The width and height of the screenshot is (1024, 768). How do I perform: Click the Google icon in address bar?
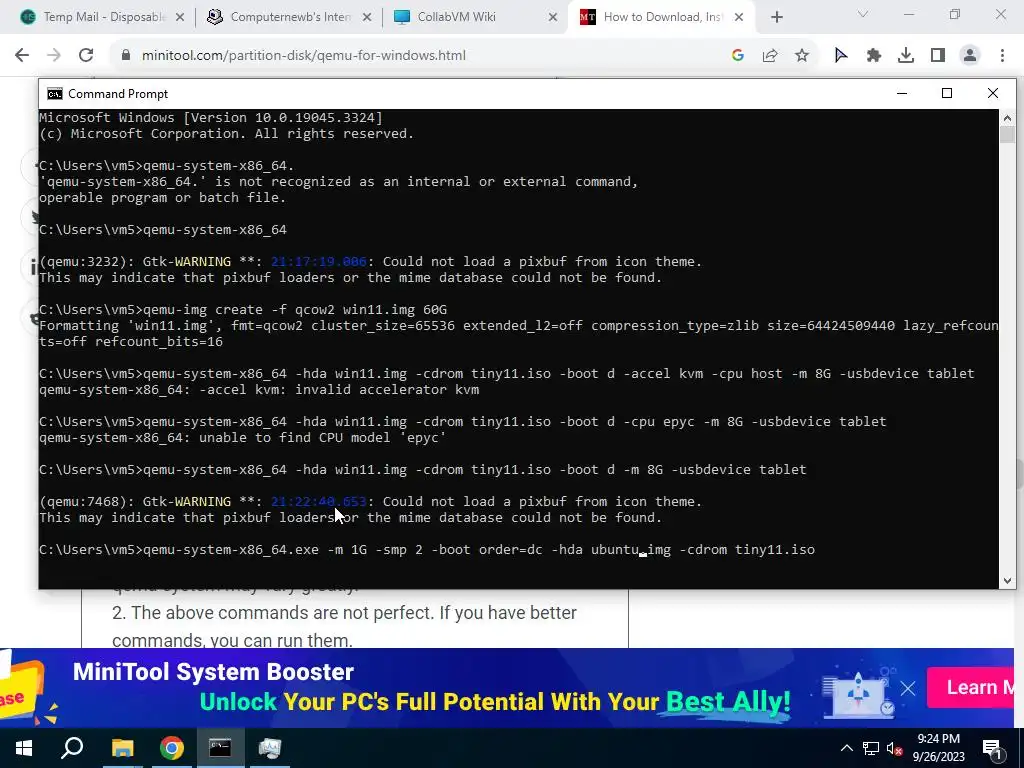[738, 56]
